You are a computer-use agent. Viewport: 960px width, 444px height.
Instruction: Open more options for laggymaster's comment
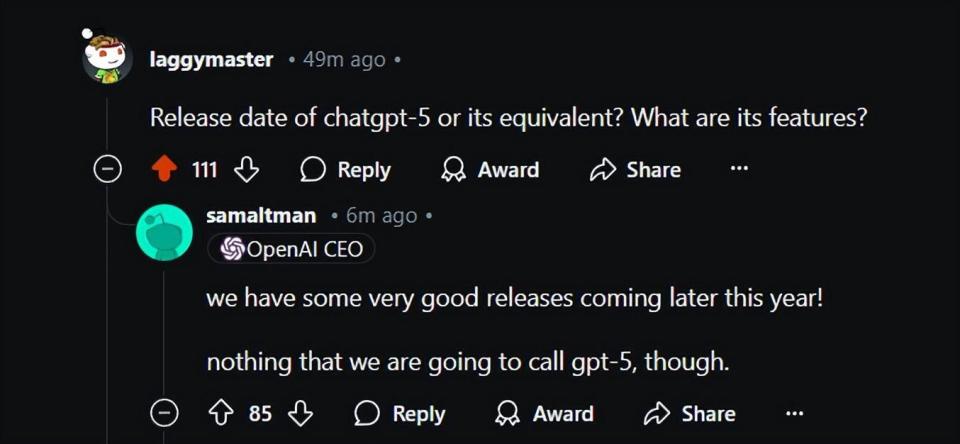tap(739, 169)
